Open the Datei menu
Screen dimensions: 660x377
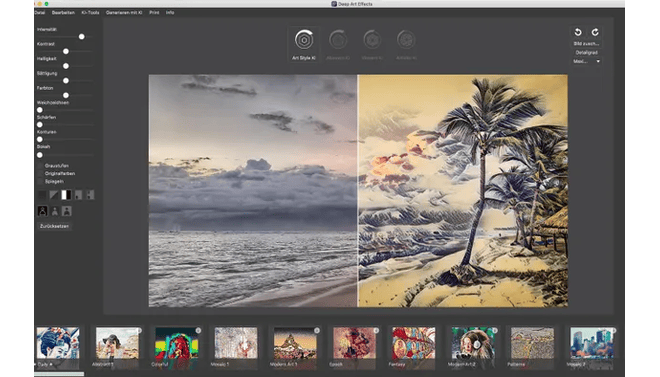click(40, 13)
